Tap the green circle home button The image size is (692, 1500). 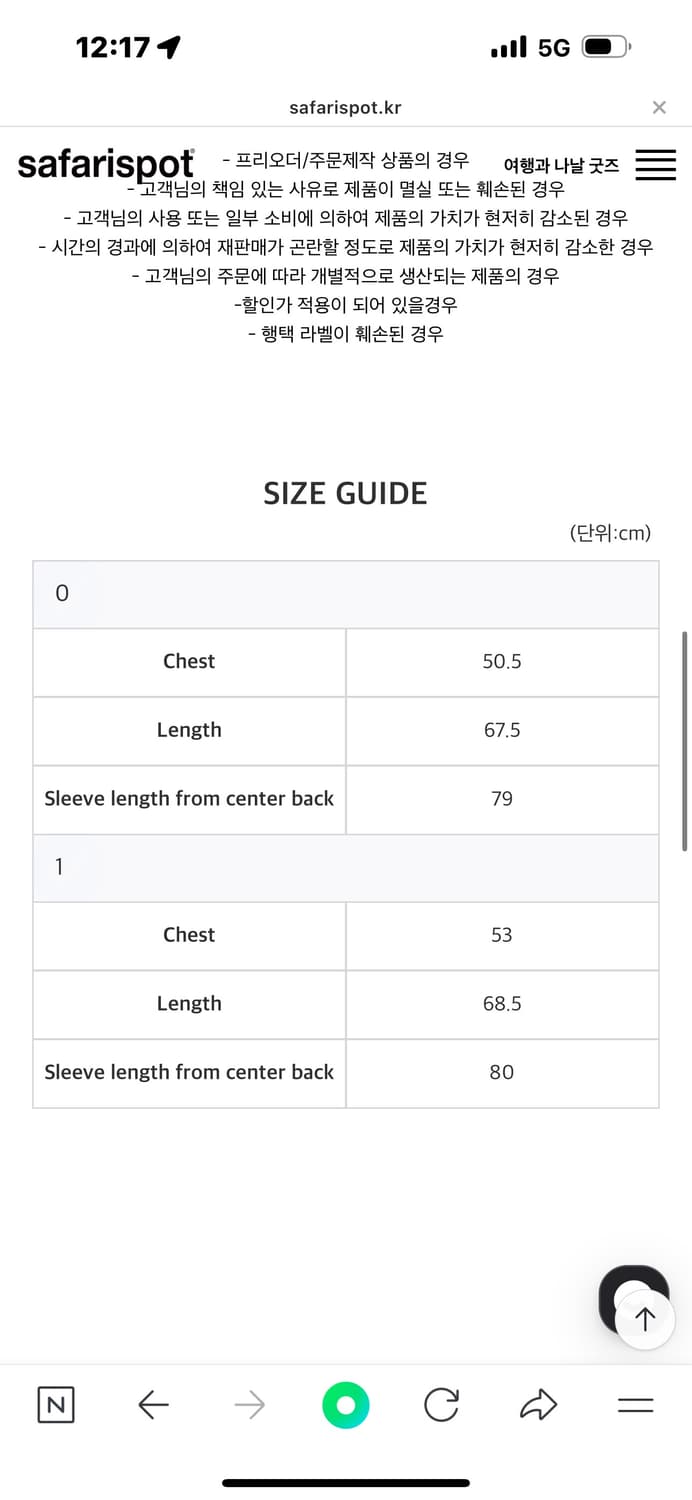pyautogui.click(x=346, y=1405)
